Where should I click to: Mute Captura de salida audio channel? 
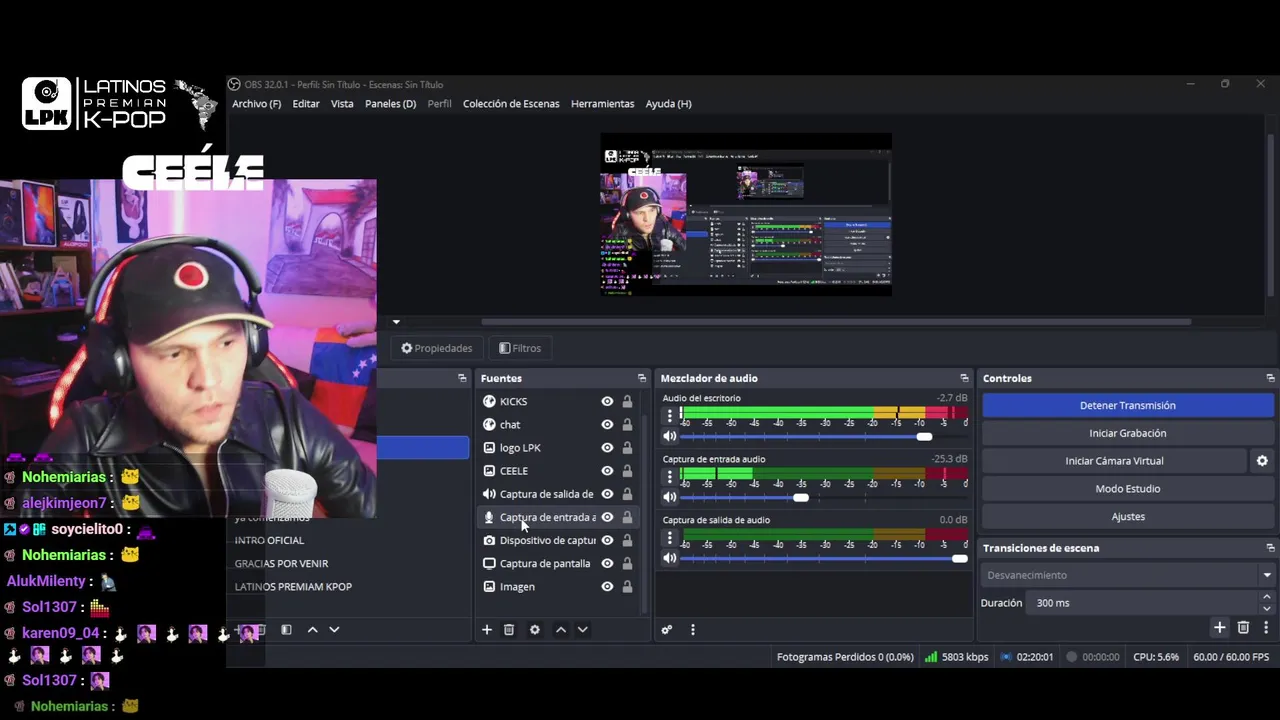670,558
